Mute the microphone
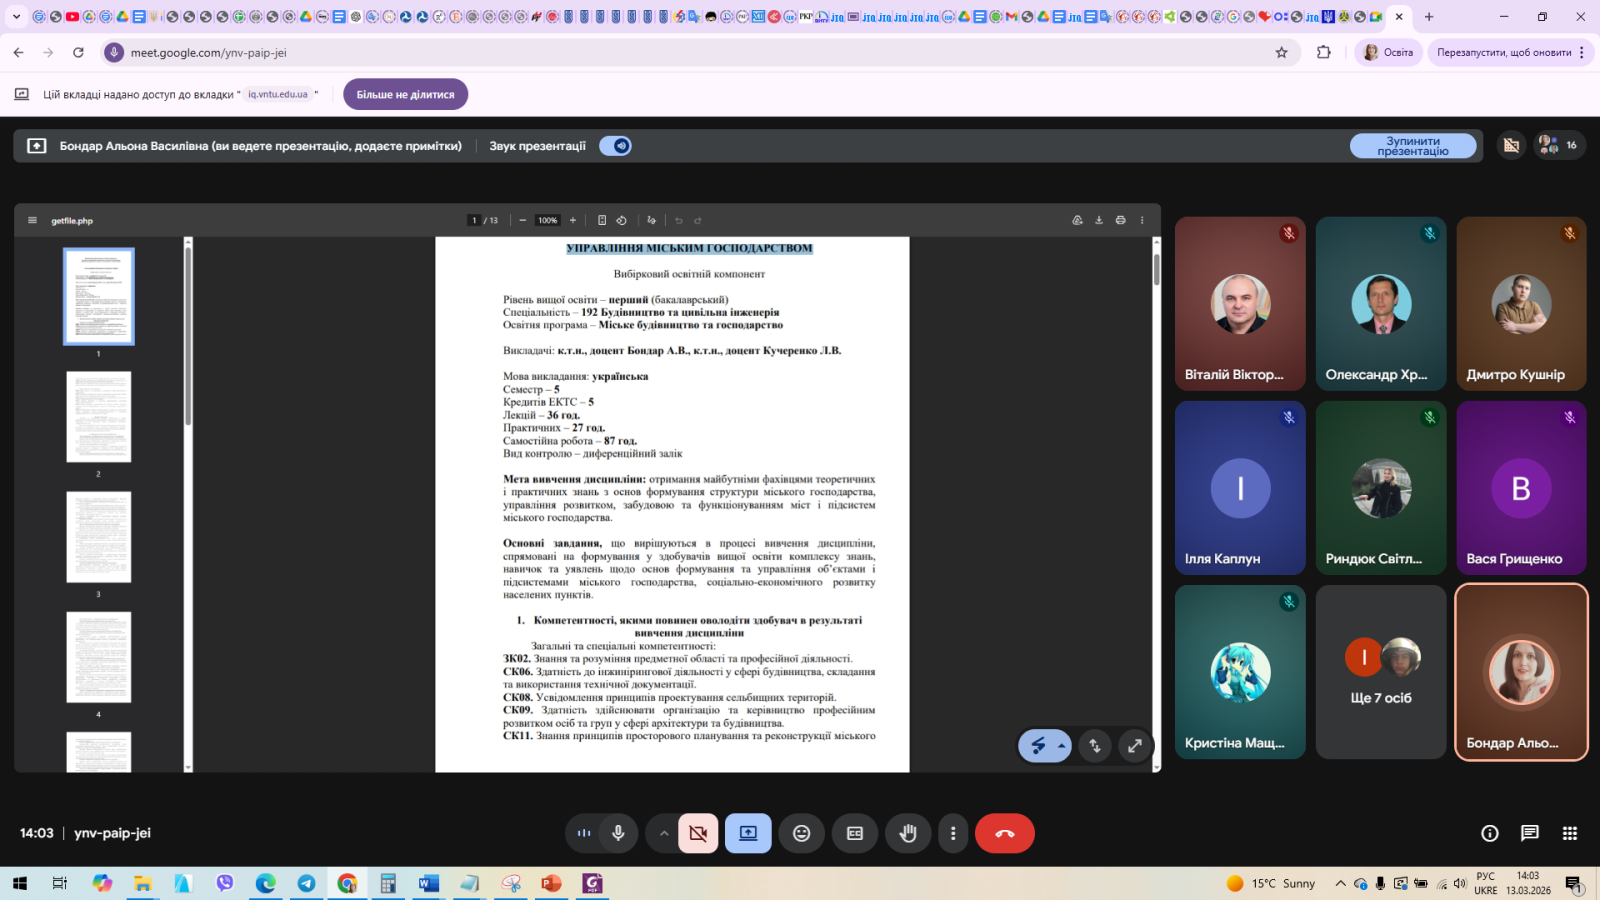The image size is (1600, 900). [618, 833]
